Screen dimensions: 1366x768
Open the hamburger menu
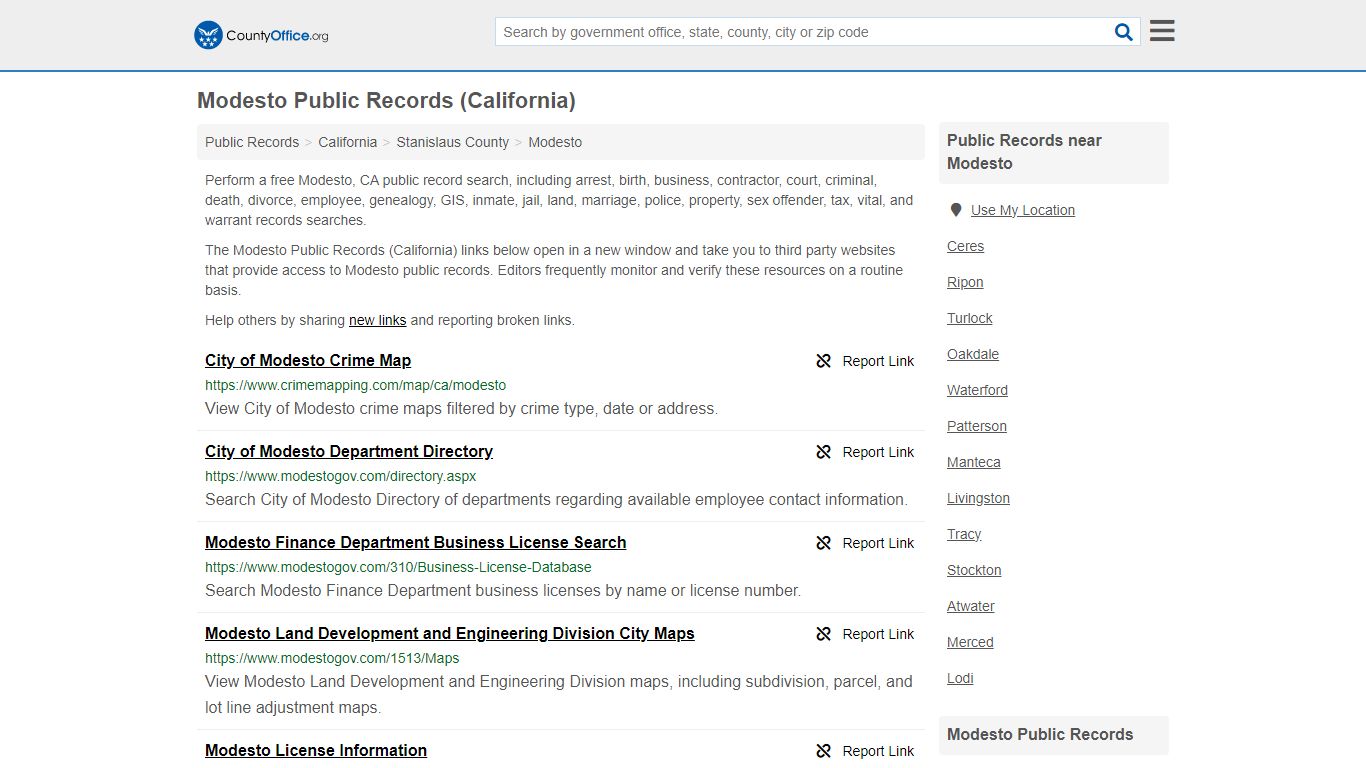[x=1162, y=31]
